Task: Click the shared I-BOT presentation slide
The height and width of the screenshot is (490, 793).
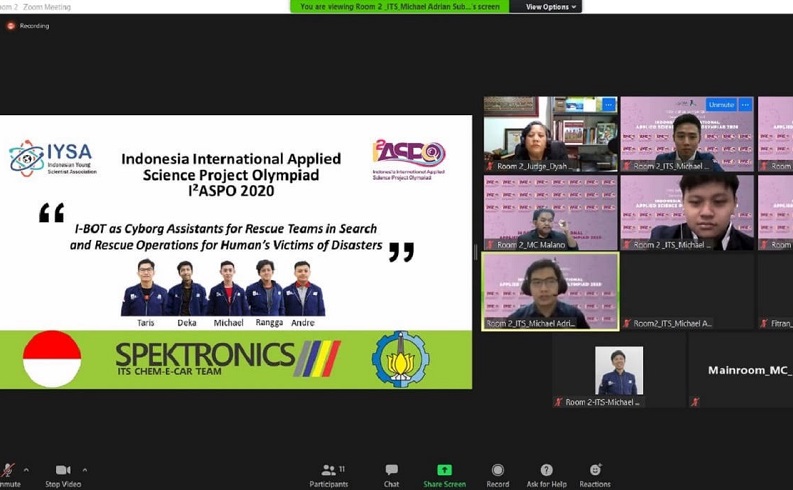Action: [236, 251]
